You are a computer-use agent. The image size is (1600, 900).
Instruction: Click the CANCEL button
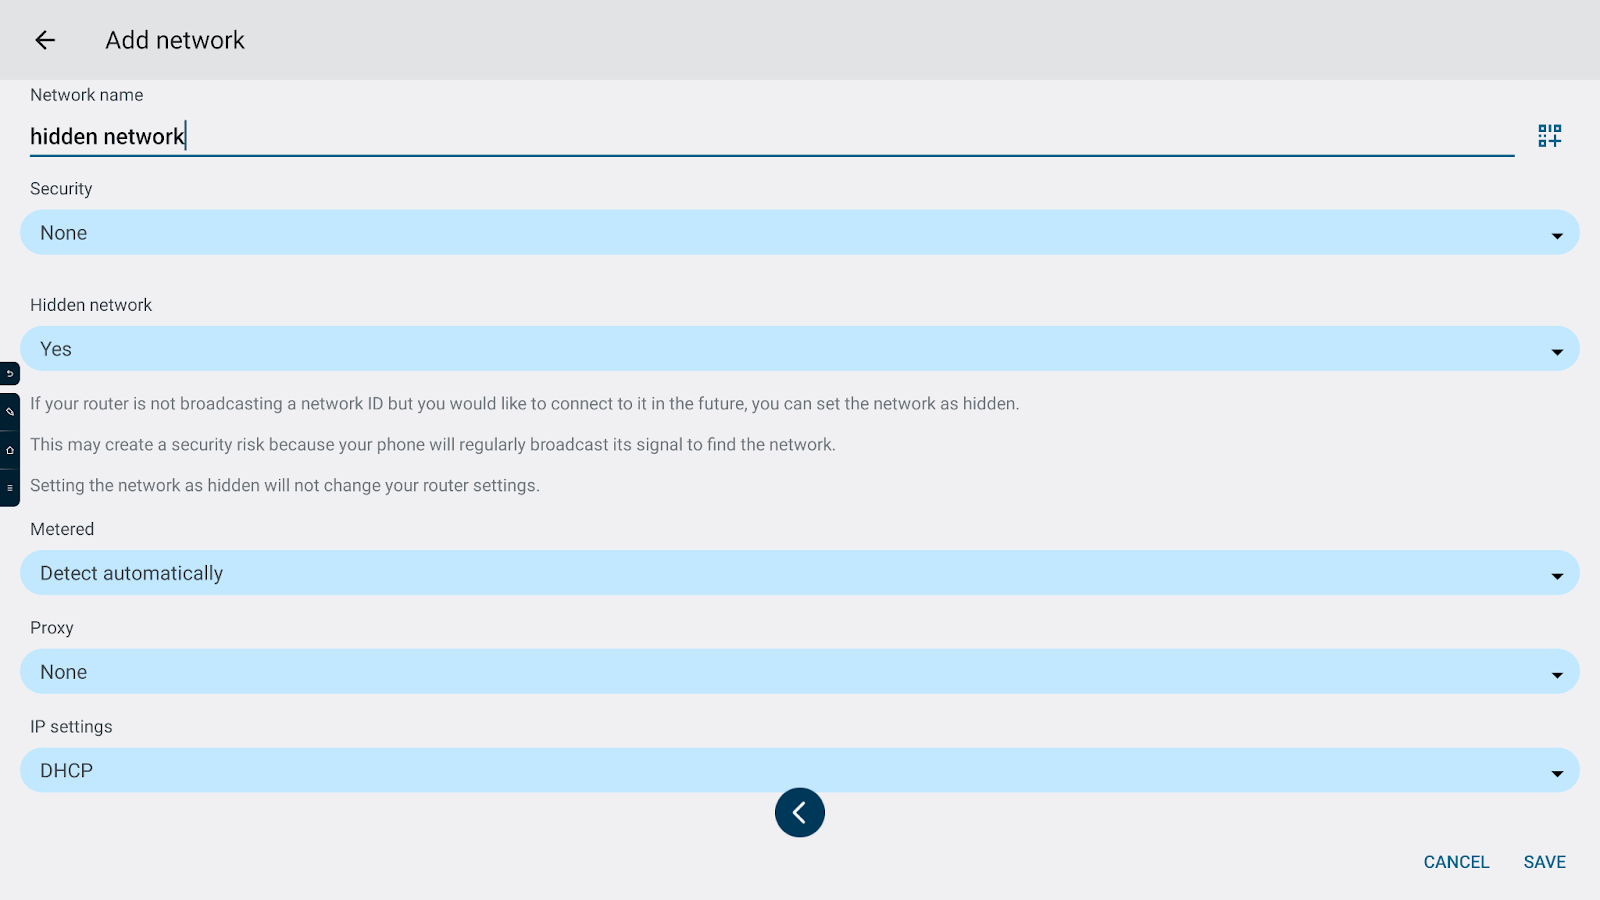[x=1456, y=862]
